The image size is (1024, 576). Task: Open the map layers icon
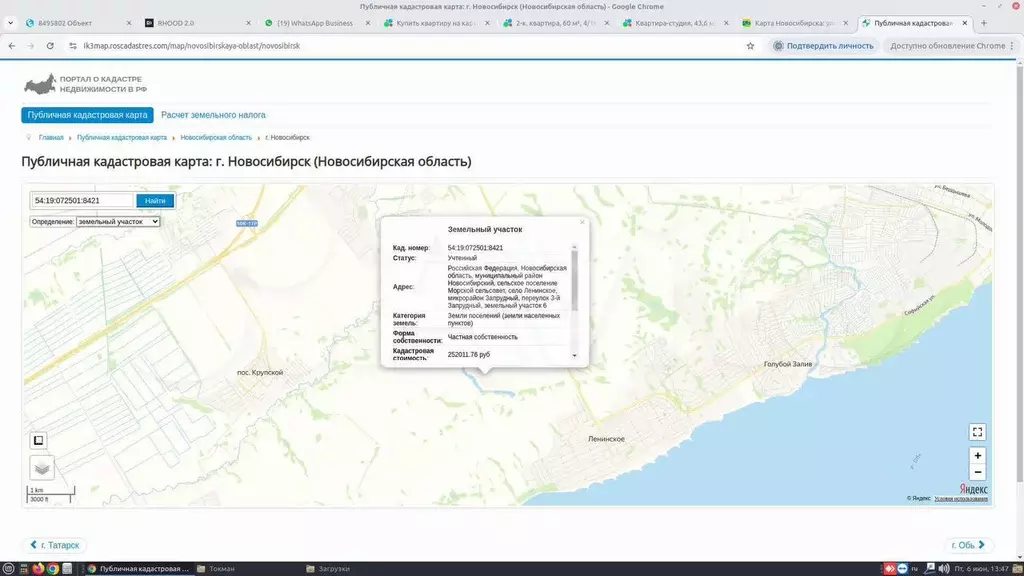click(42, 468)
